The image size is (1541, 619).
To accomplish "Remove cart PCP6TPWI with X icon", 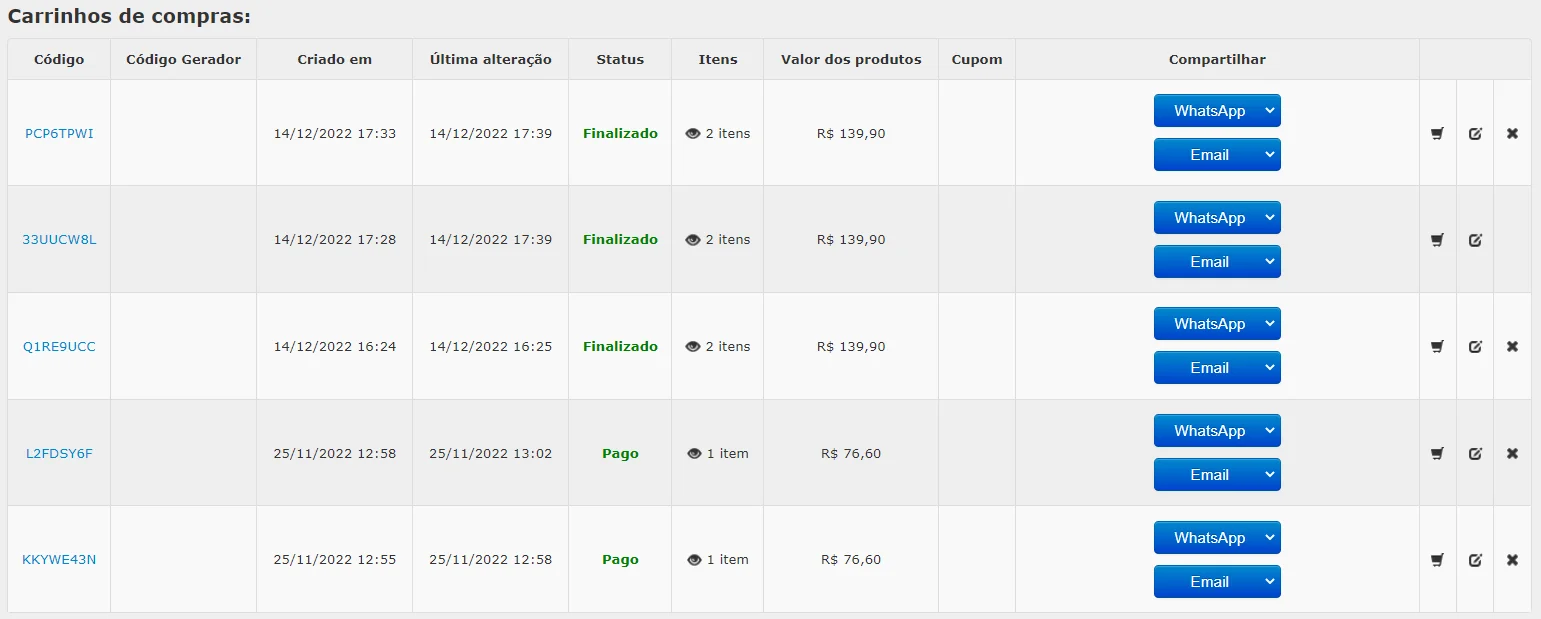I will pos(1512,133).
